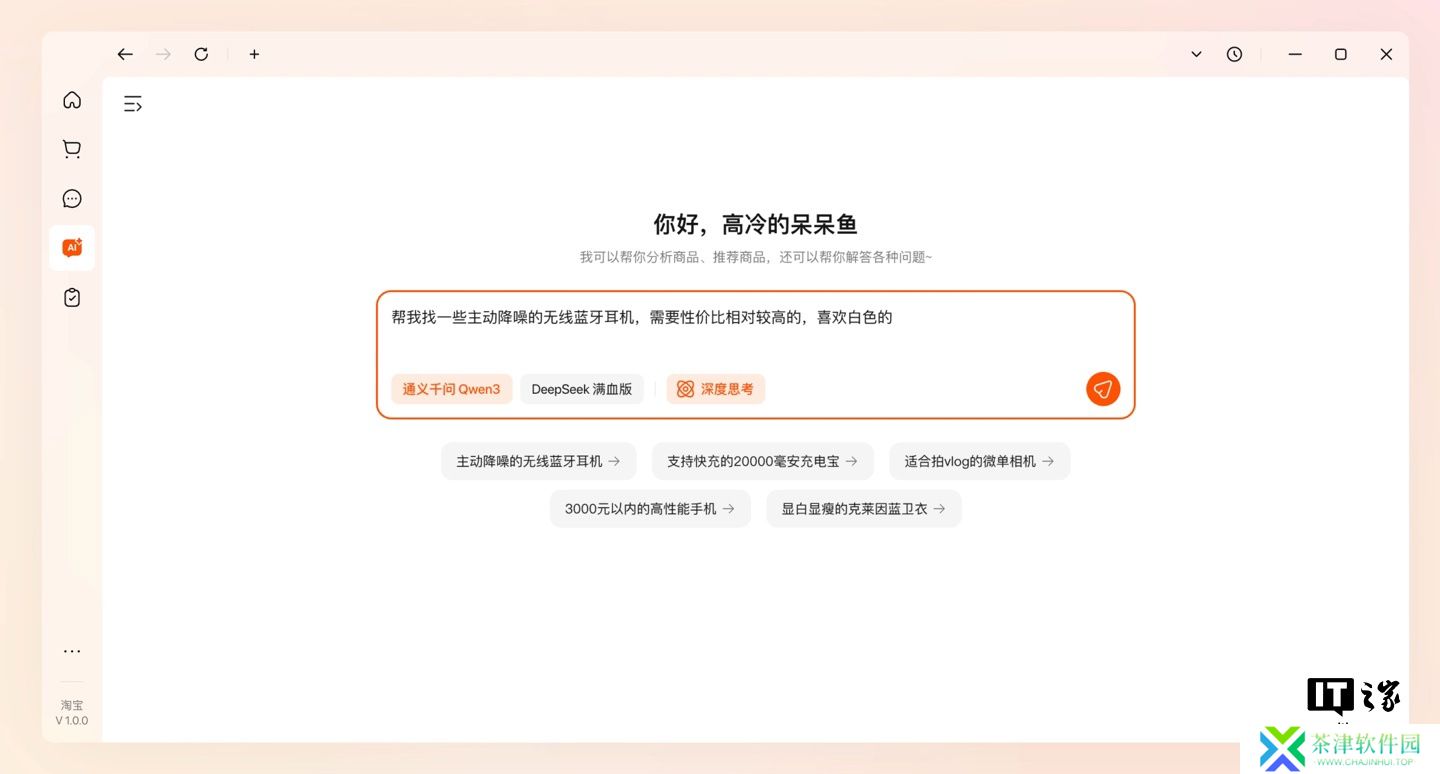Expand the conversation list panel icon
The image size is (1440, 774).
tap(133, 103)
